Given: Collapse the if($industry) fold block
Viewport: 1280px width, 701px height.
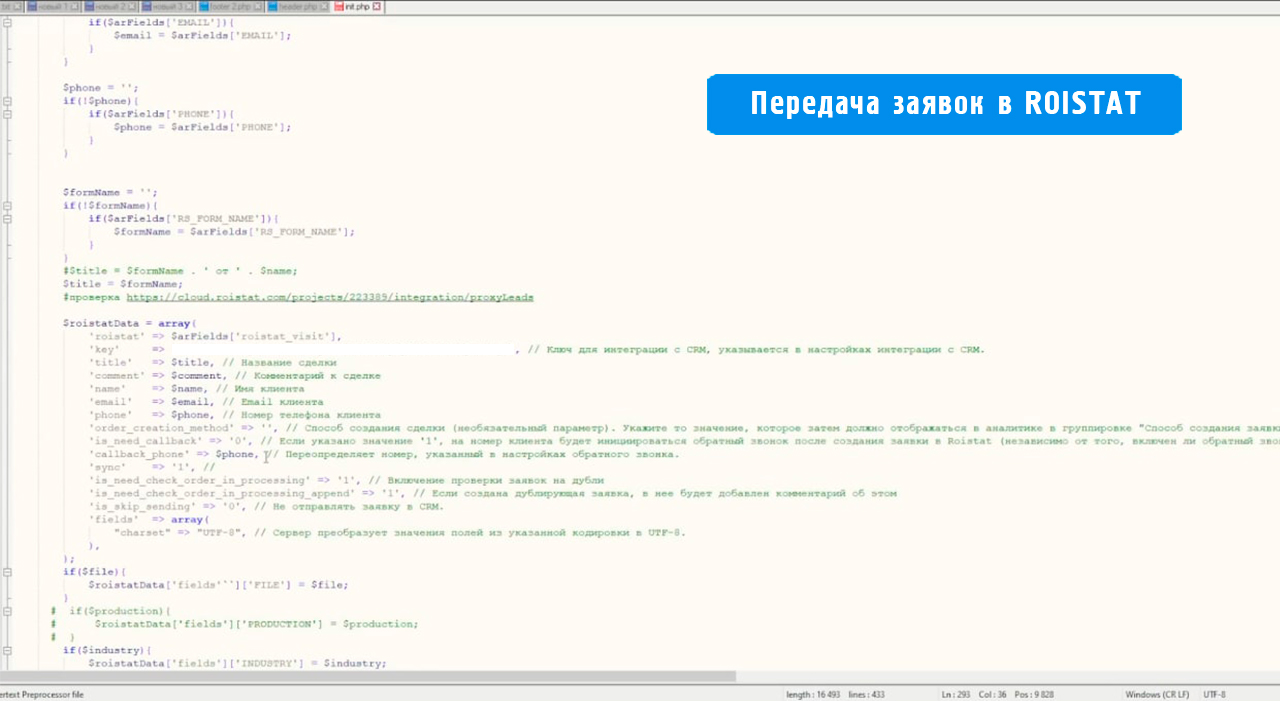Looking at the screenshot, I should 8,650.
